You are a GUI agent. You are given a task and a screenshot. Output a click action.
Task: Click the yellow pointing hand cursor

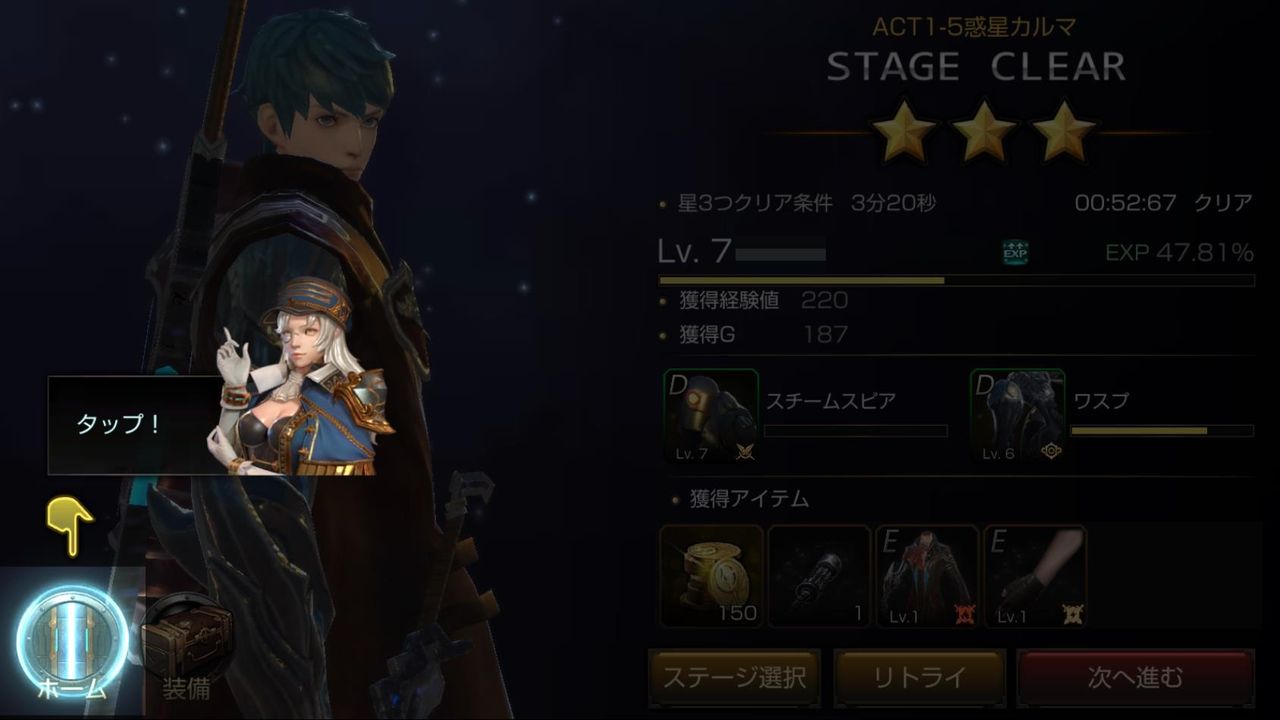(69, 525)
